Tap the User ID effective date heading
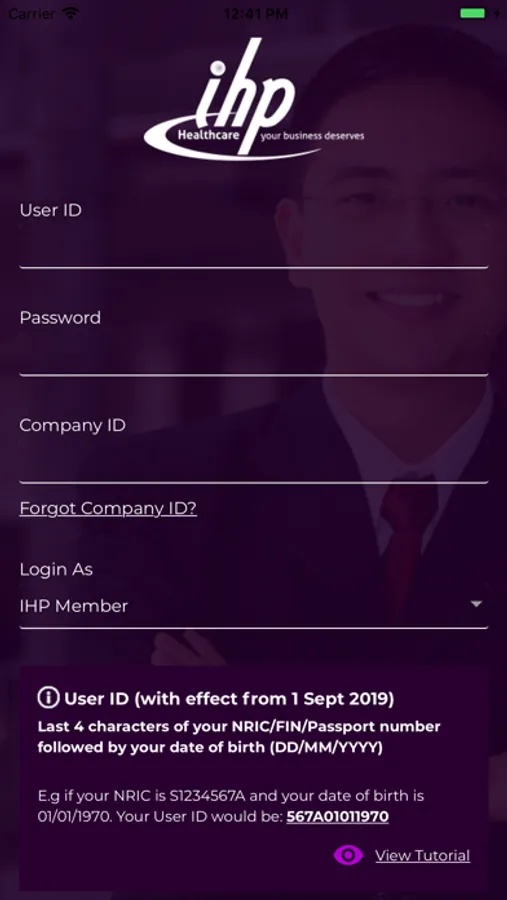507x900 pixels. click(x=229, y=699)
